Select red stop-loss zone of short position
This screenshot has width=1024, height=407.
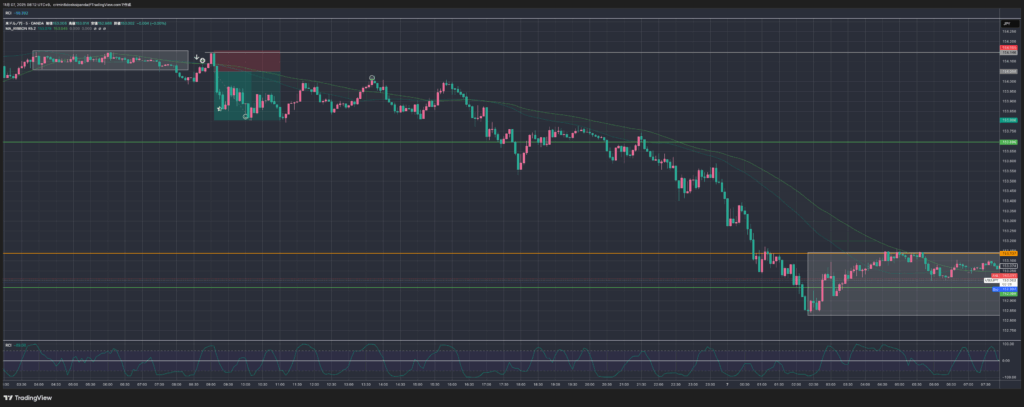(246, 59)
